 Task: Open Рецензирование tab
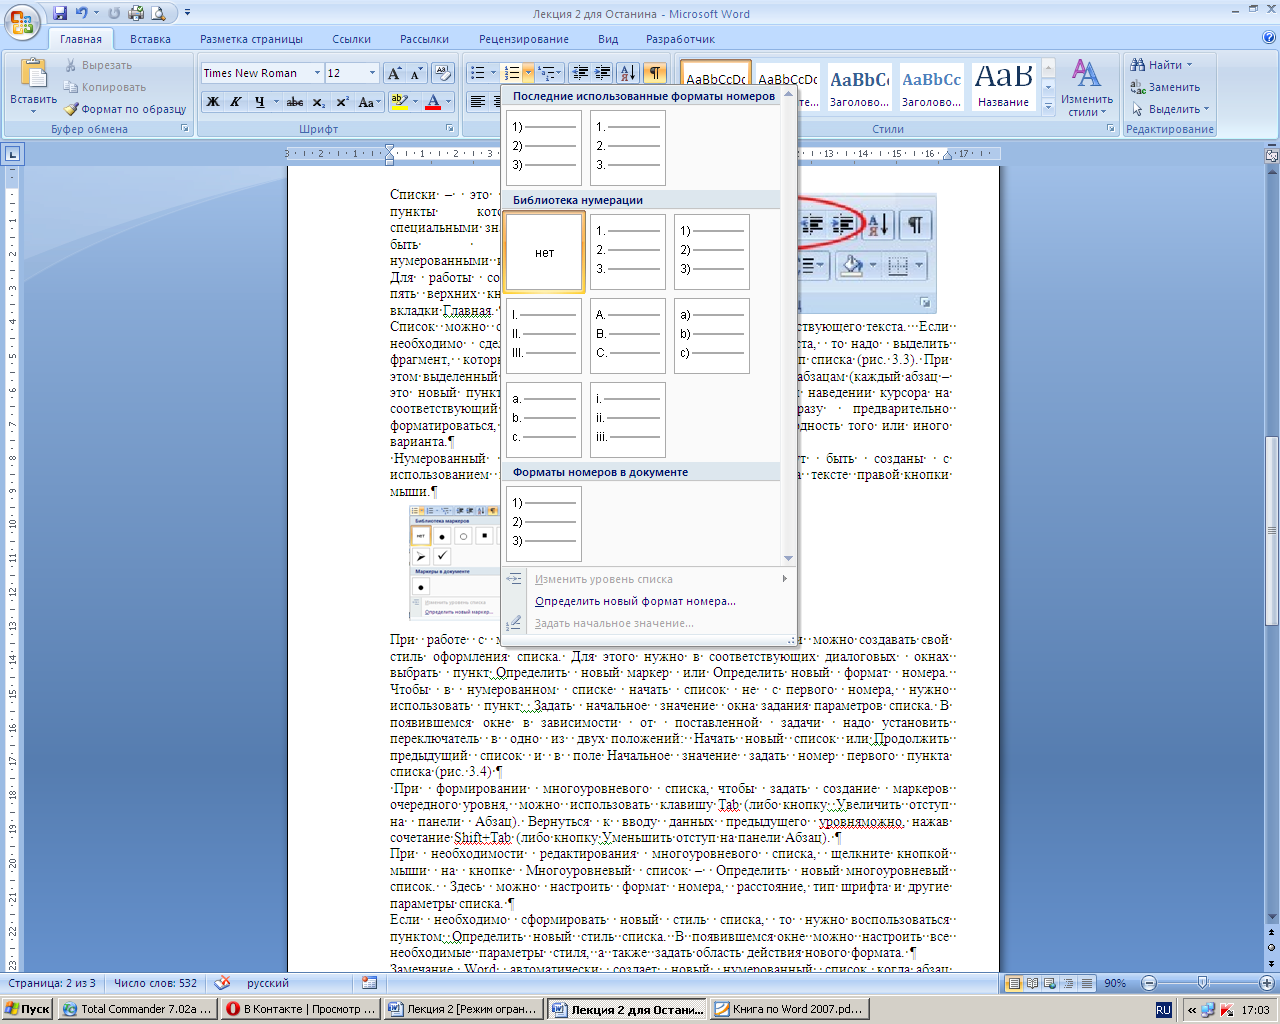523,39
